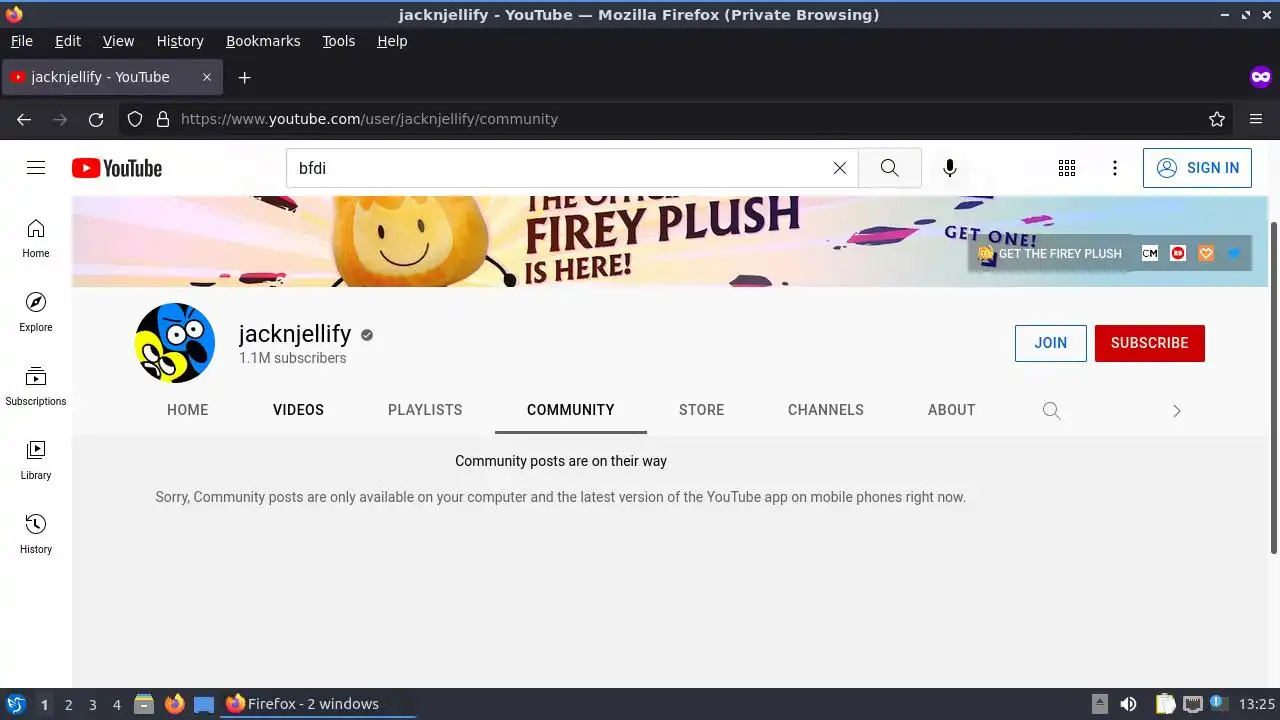This screenshot has width=1280, height=720.
Task: View site security padlock info
Action: pos(163,119)
